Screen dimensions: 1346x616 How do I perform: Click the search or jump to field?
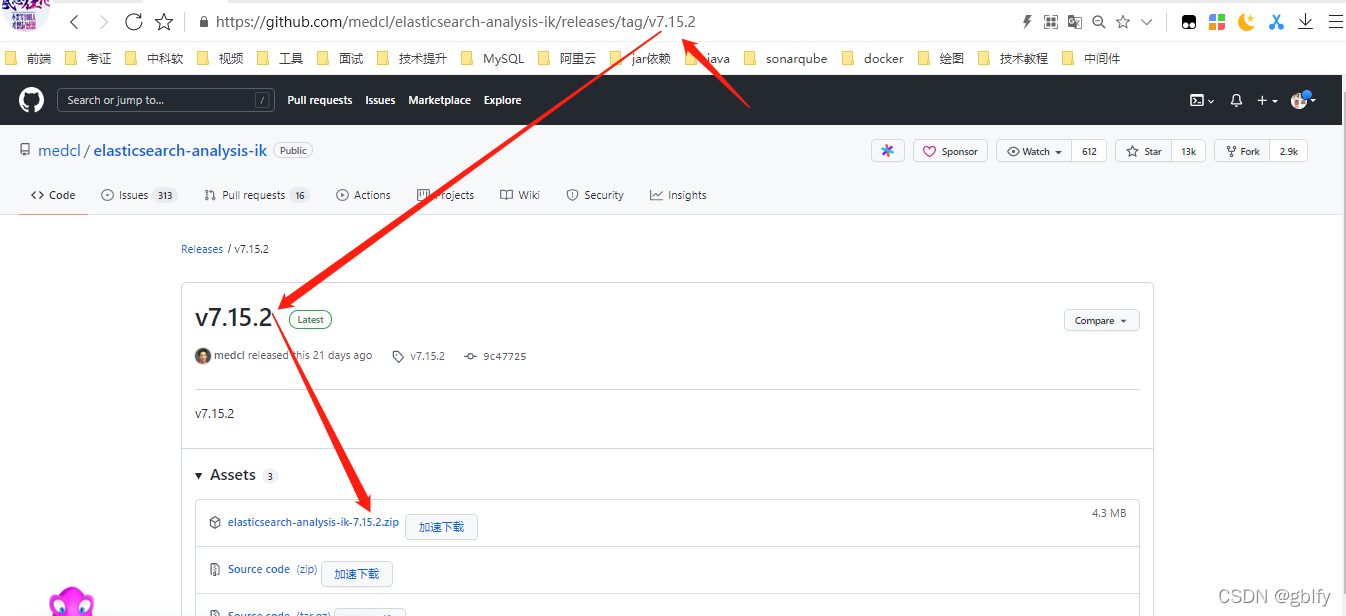(x=166, y=99)
